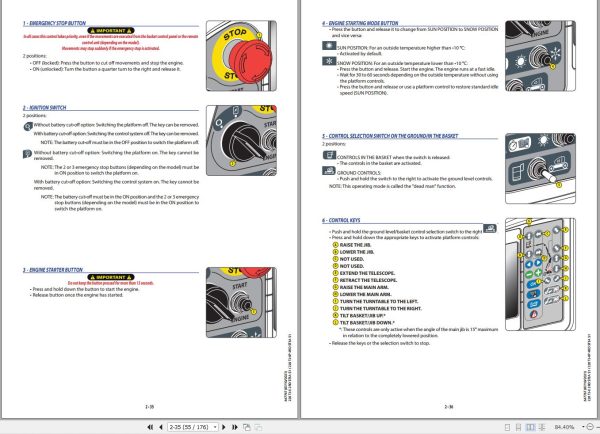600x434 pixels.
Task: Go to the next page
Action: point(224,427)
